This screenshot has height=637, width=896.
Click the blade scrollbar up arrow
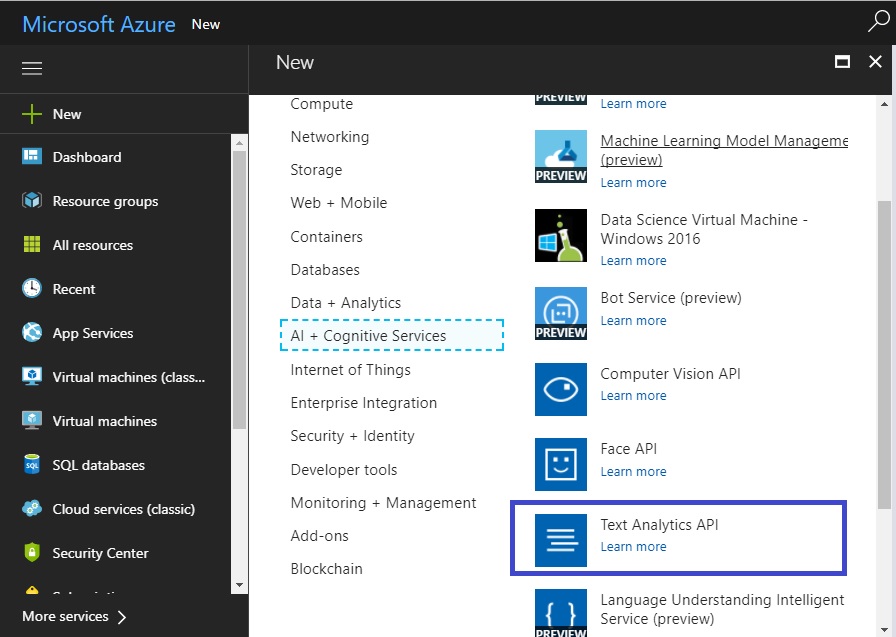[884, 104]
